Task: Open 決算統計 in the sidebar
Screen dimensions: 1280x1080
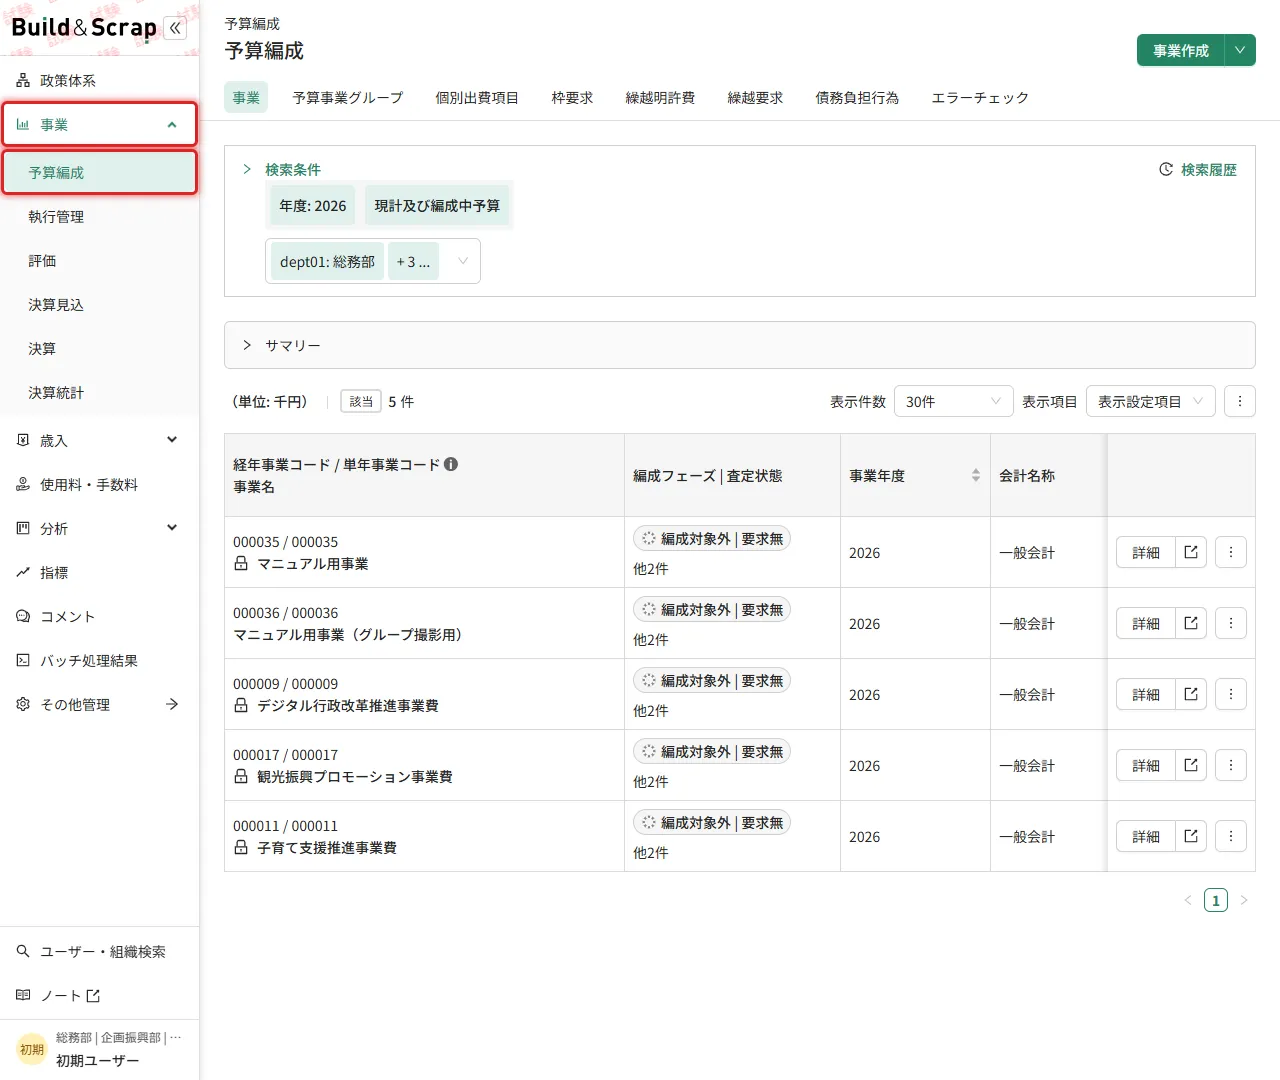Action: click(x=100, y=393)
